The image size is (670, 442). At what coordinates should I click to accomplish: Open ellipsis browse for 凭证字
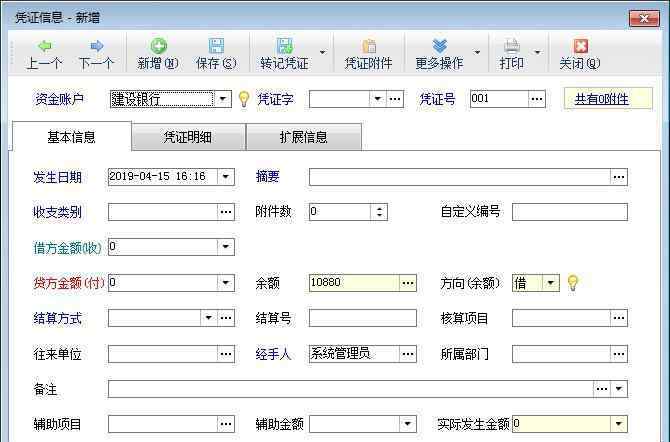coord(395,99)
